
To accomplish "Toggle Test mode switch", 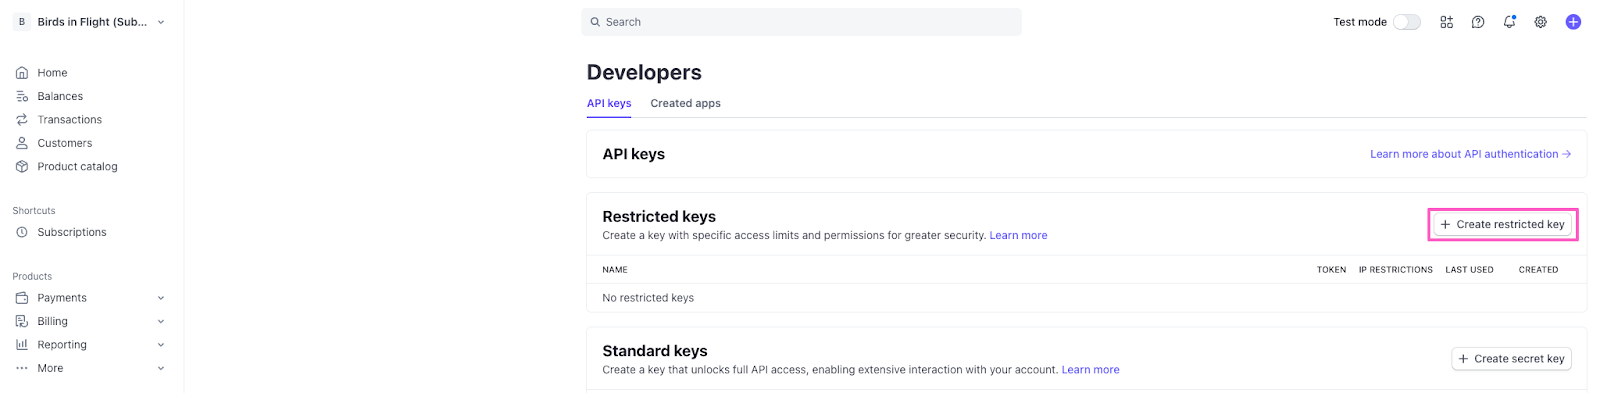I will (1407, 22).
